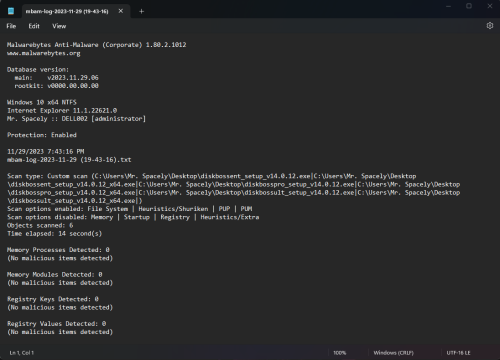Image resolution: width=500 pixels, height=360 pixels.
Task: Open the View menu
Action: coord(59,26)
